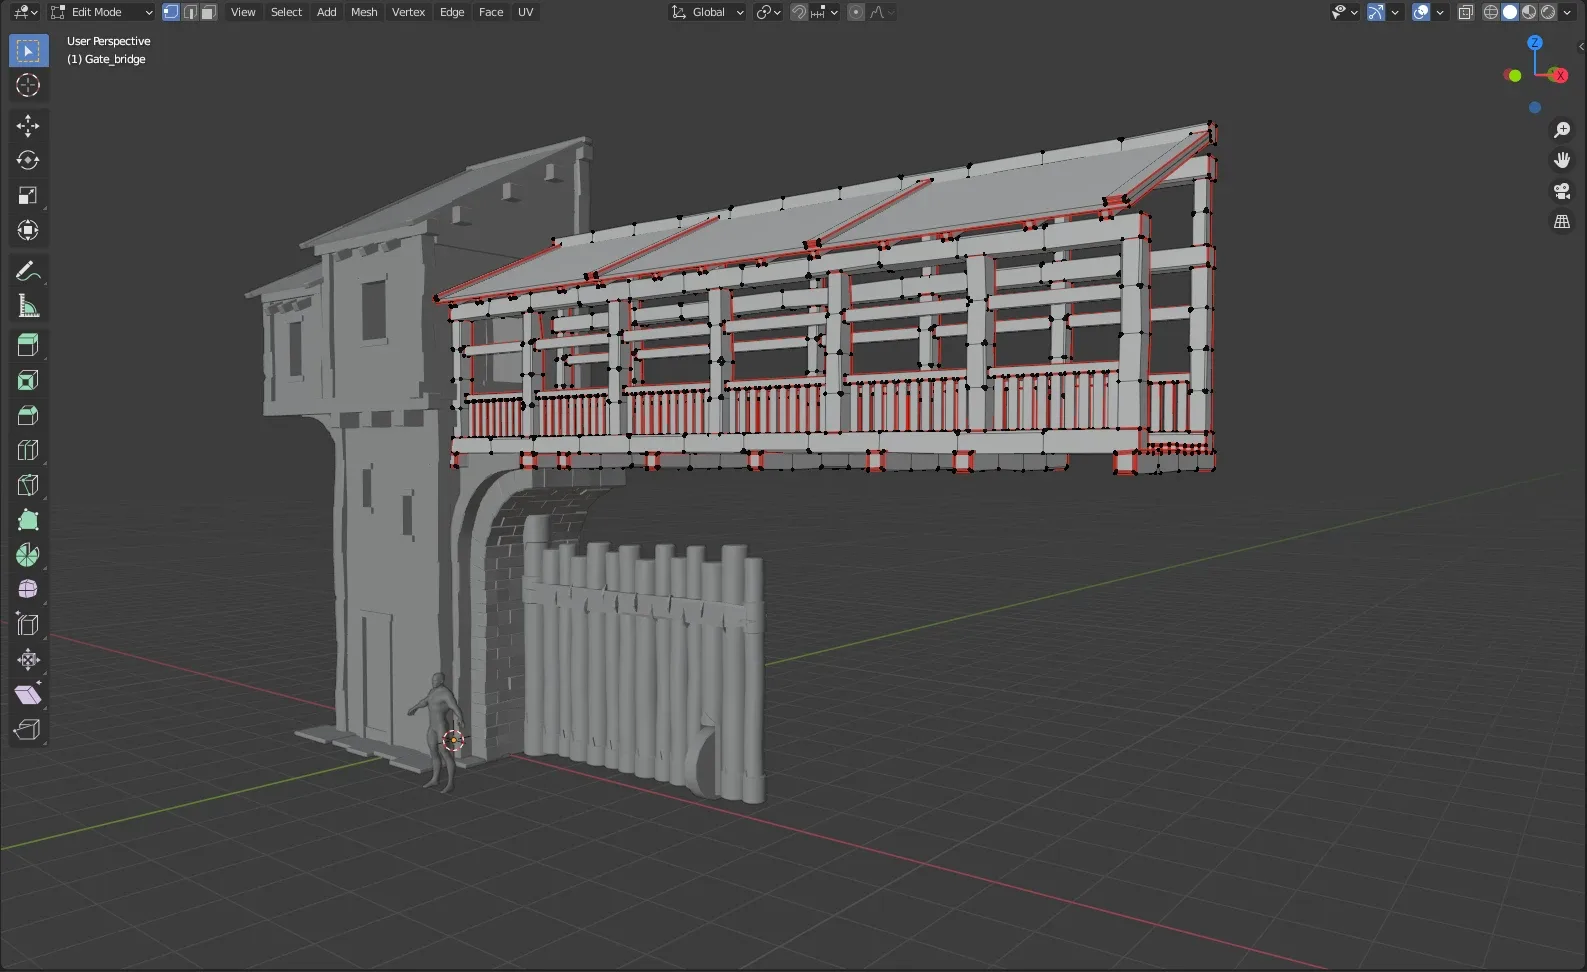
Task: Click the bright green axis dot on gizmo
Action: (1514, 76)
